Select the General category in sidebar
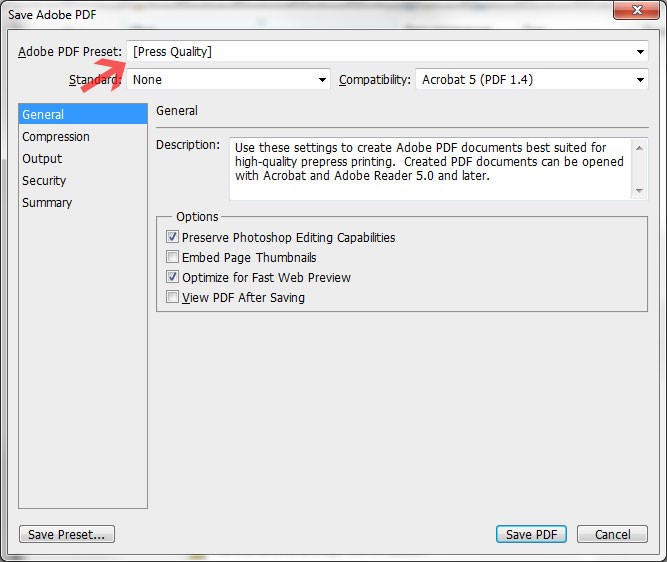This screenshot has width=667, height=562. (83, 114)
